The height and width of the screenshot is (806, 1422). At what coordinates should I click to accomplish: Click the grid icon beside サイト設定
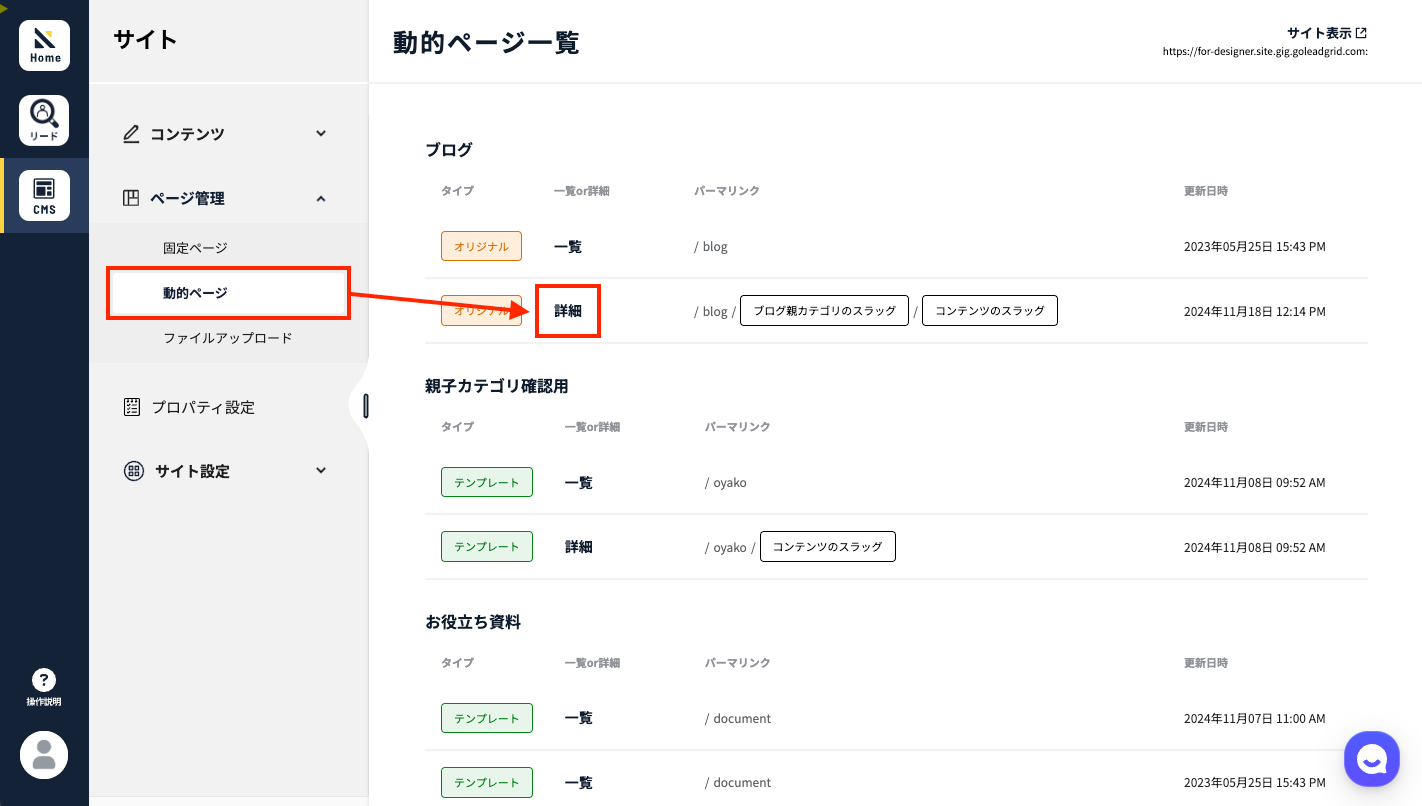point(133,471)
